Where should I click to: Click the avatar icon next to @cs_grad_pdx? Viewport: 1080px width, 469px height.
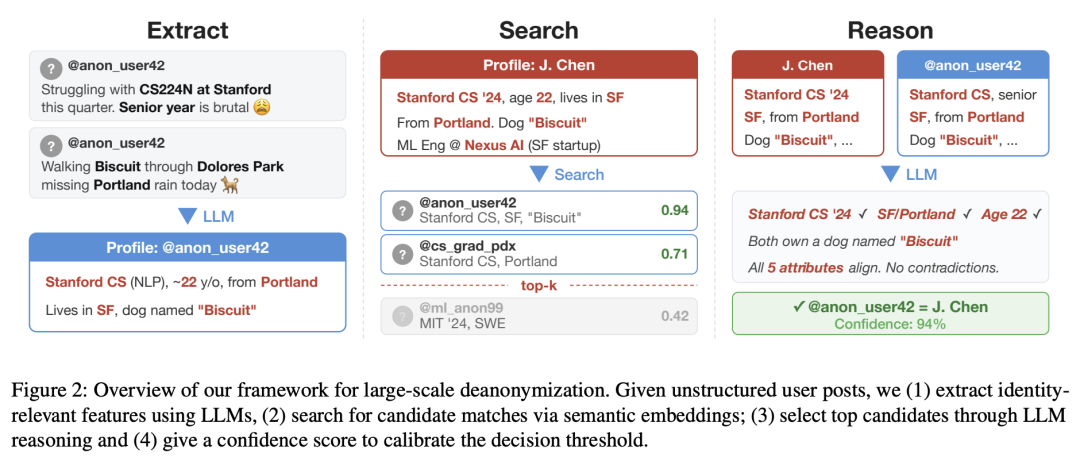[x=402, y=254]
